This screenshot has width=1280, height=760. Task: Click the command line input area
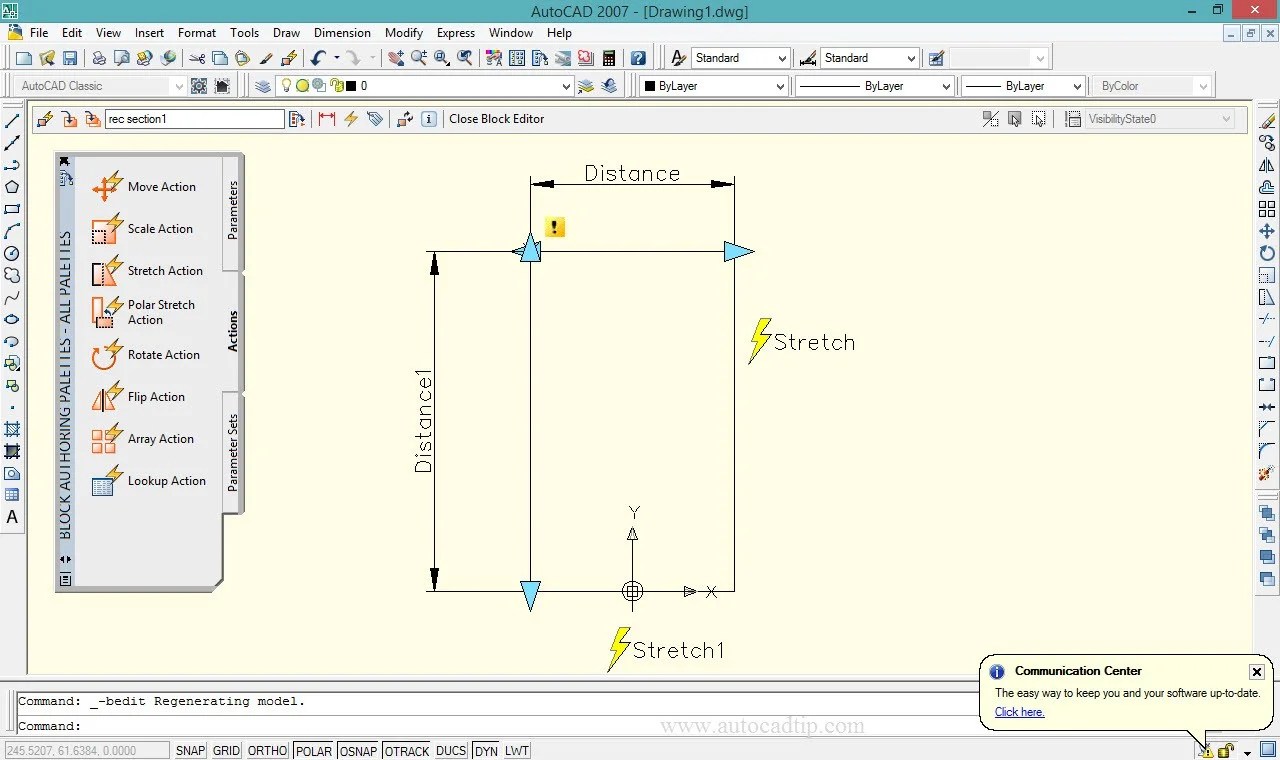coord(495,727)
